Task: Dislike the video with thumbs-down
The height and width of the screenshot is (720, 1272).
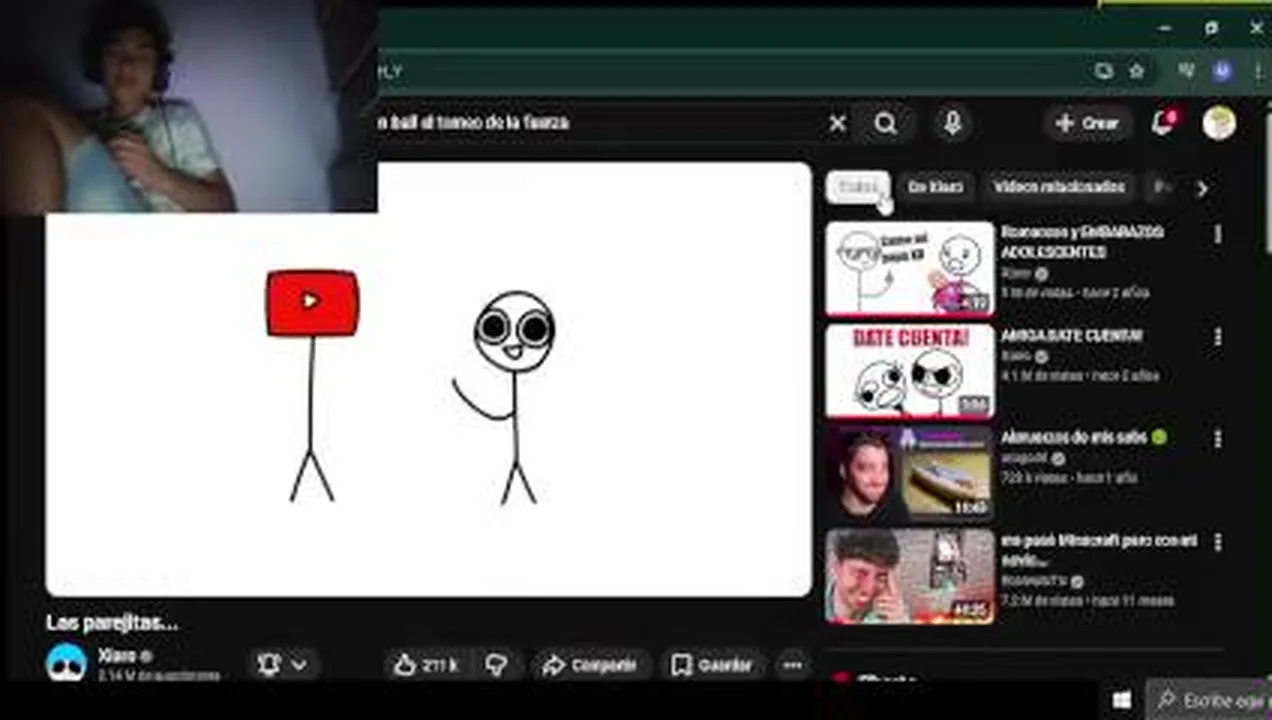Action: pyautogui.click(x=496, y=665)
